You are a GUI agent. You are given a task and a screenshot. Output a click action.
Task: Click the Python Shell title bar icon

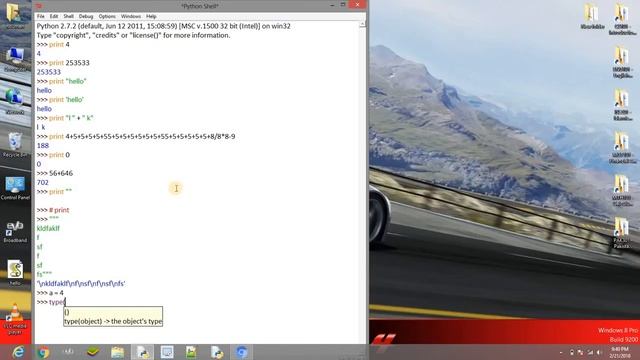point(39,6)
